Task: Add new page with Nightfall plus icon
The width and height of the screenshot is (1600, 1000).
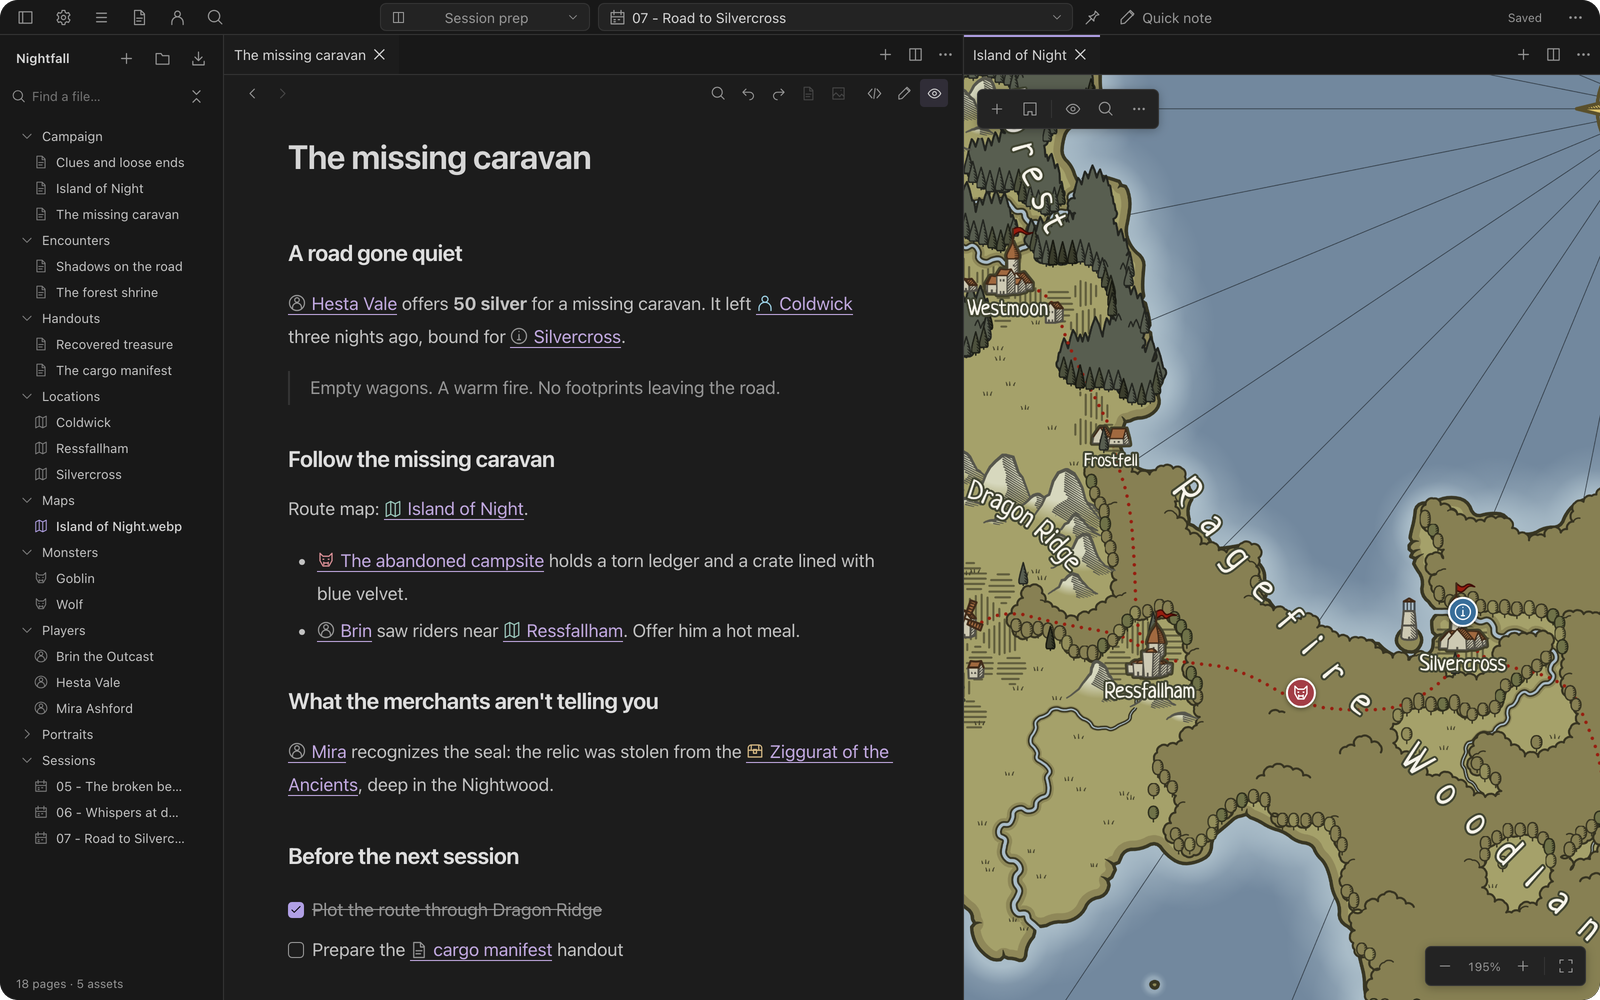Action: (x=127, y=59)
